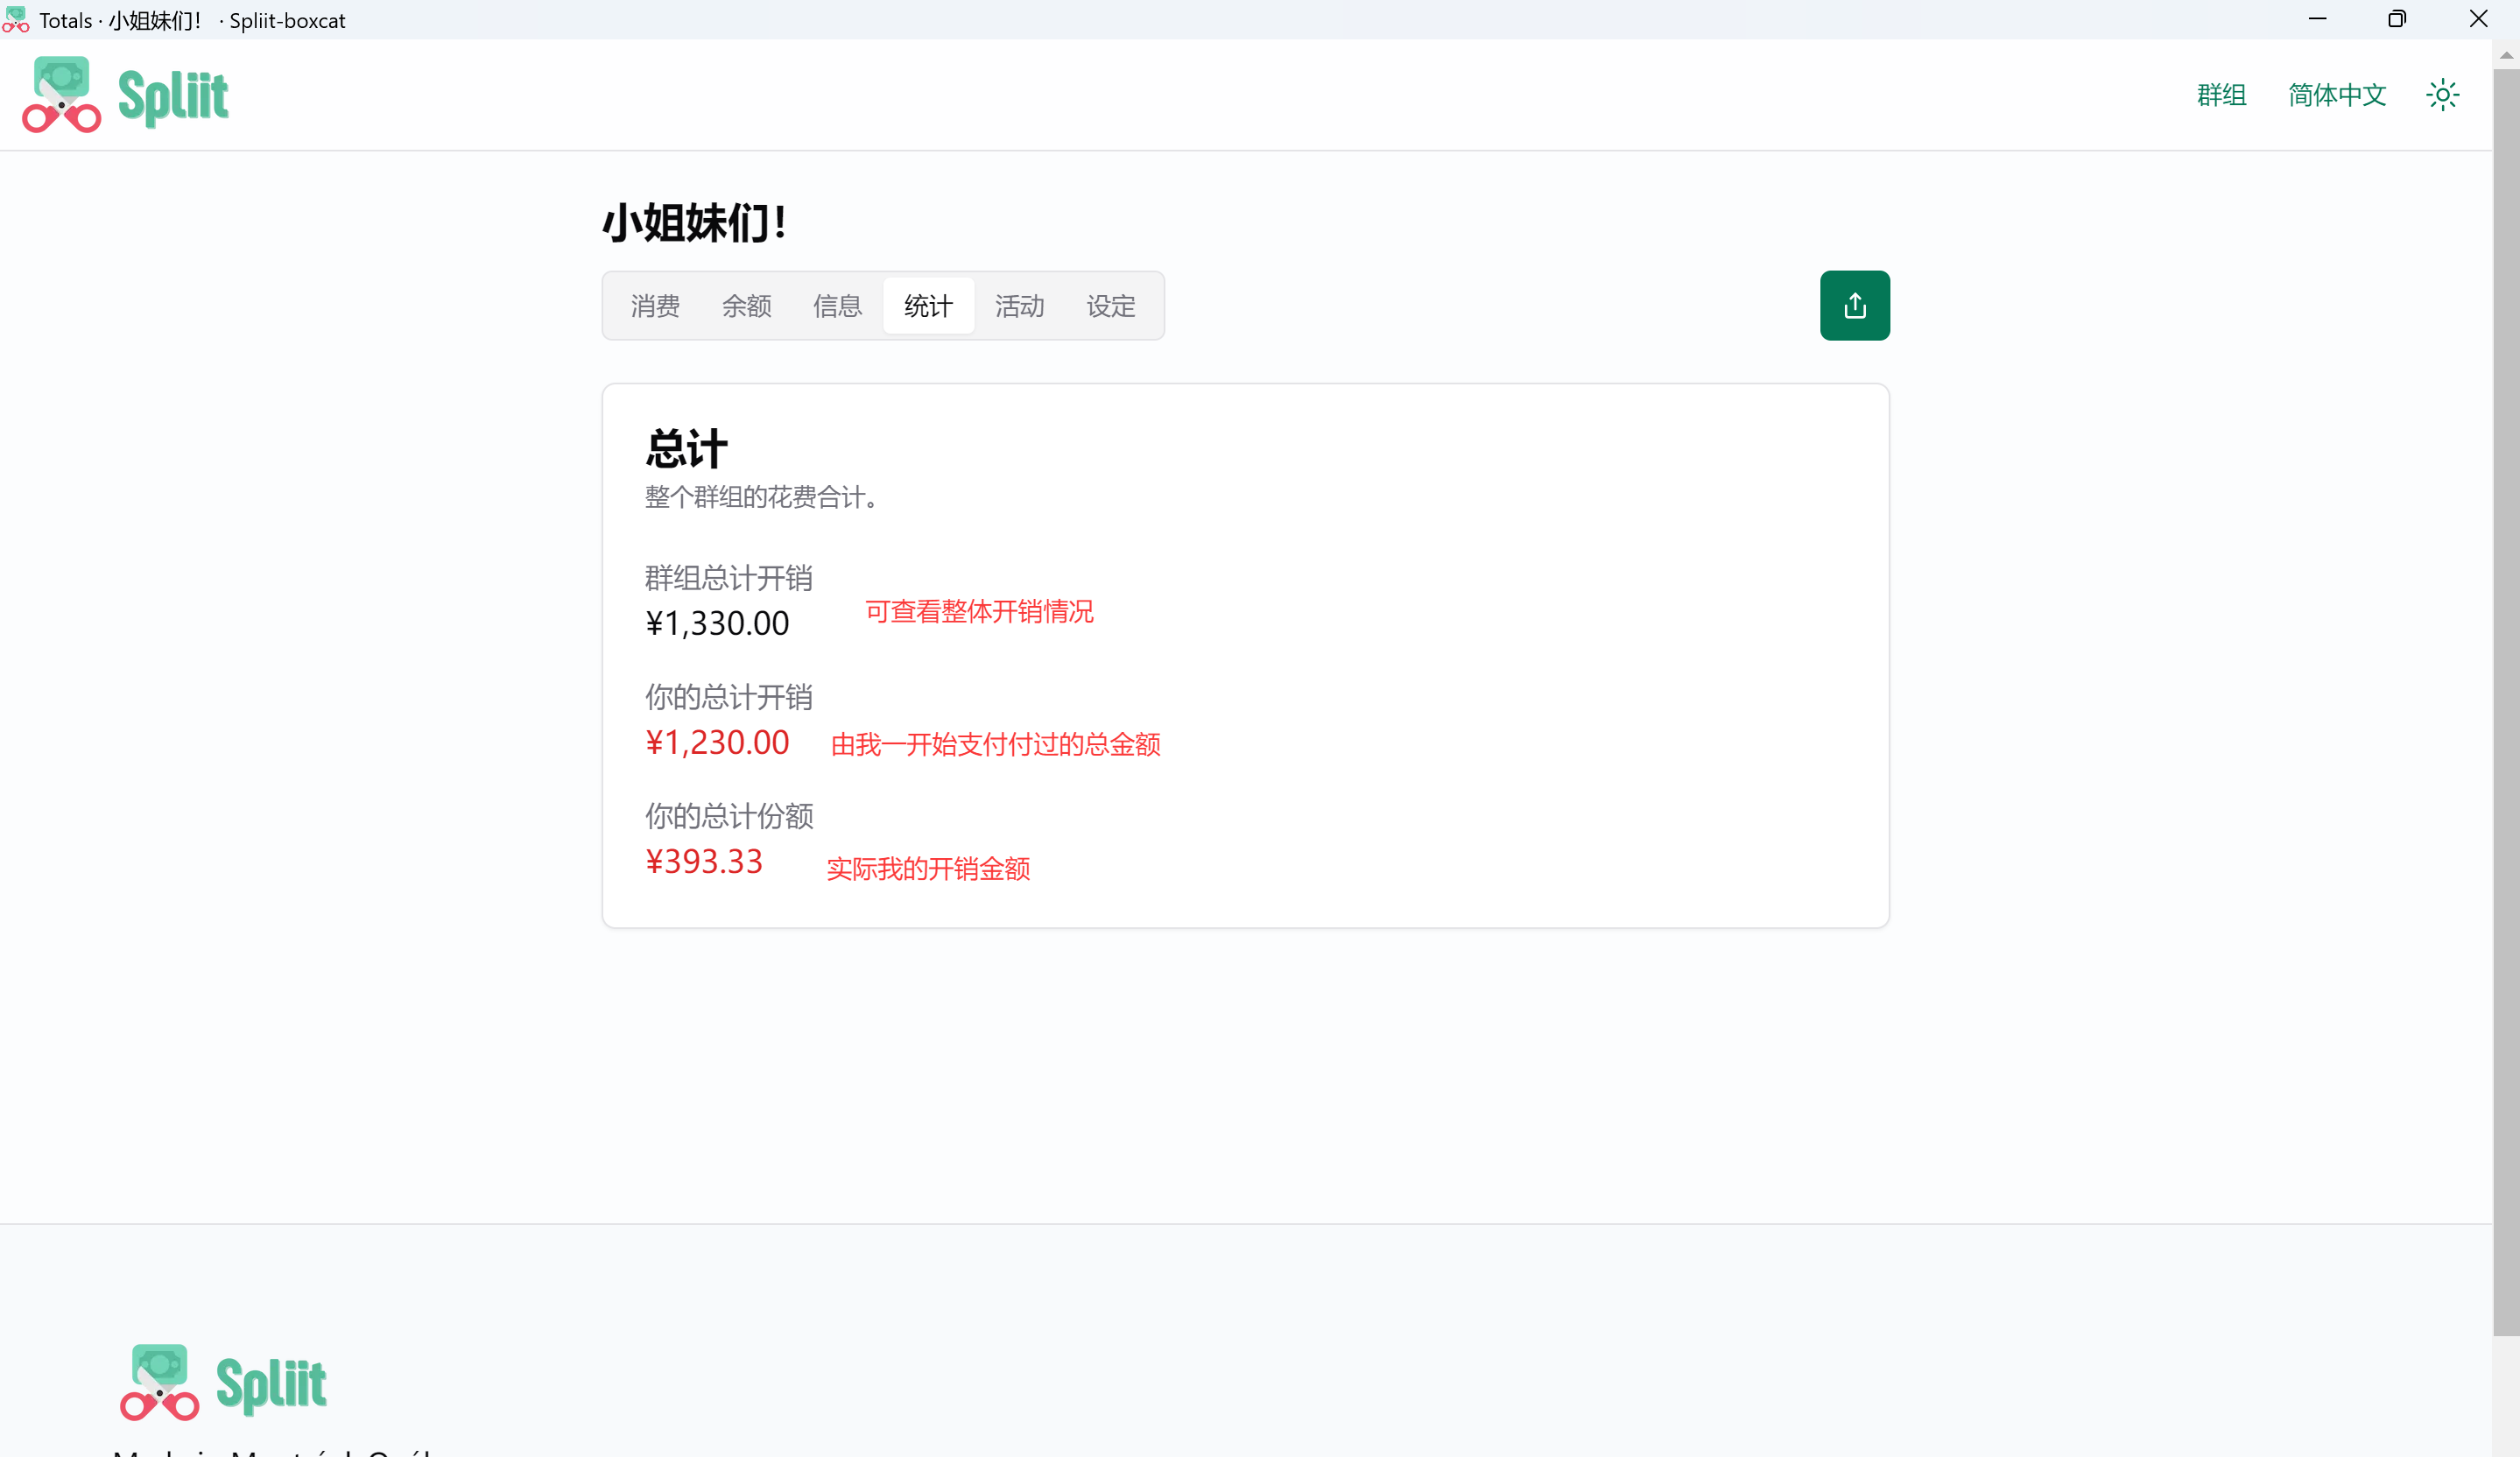Screen dimensions: 2520x1457
Task: Click the Spliit logo in the header
Action: (x=125, y=95)
